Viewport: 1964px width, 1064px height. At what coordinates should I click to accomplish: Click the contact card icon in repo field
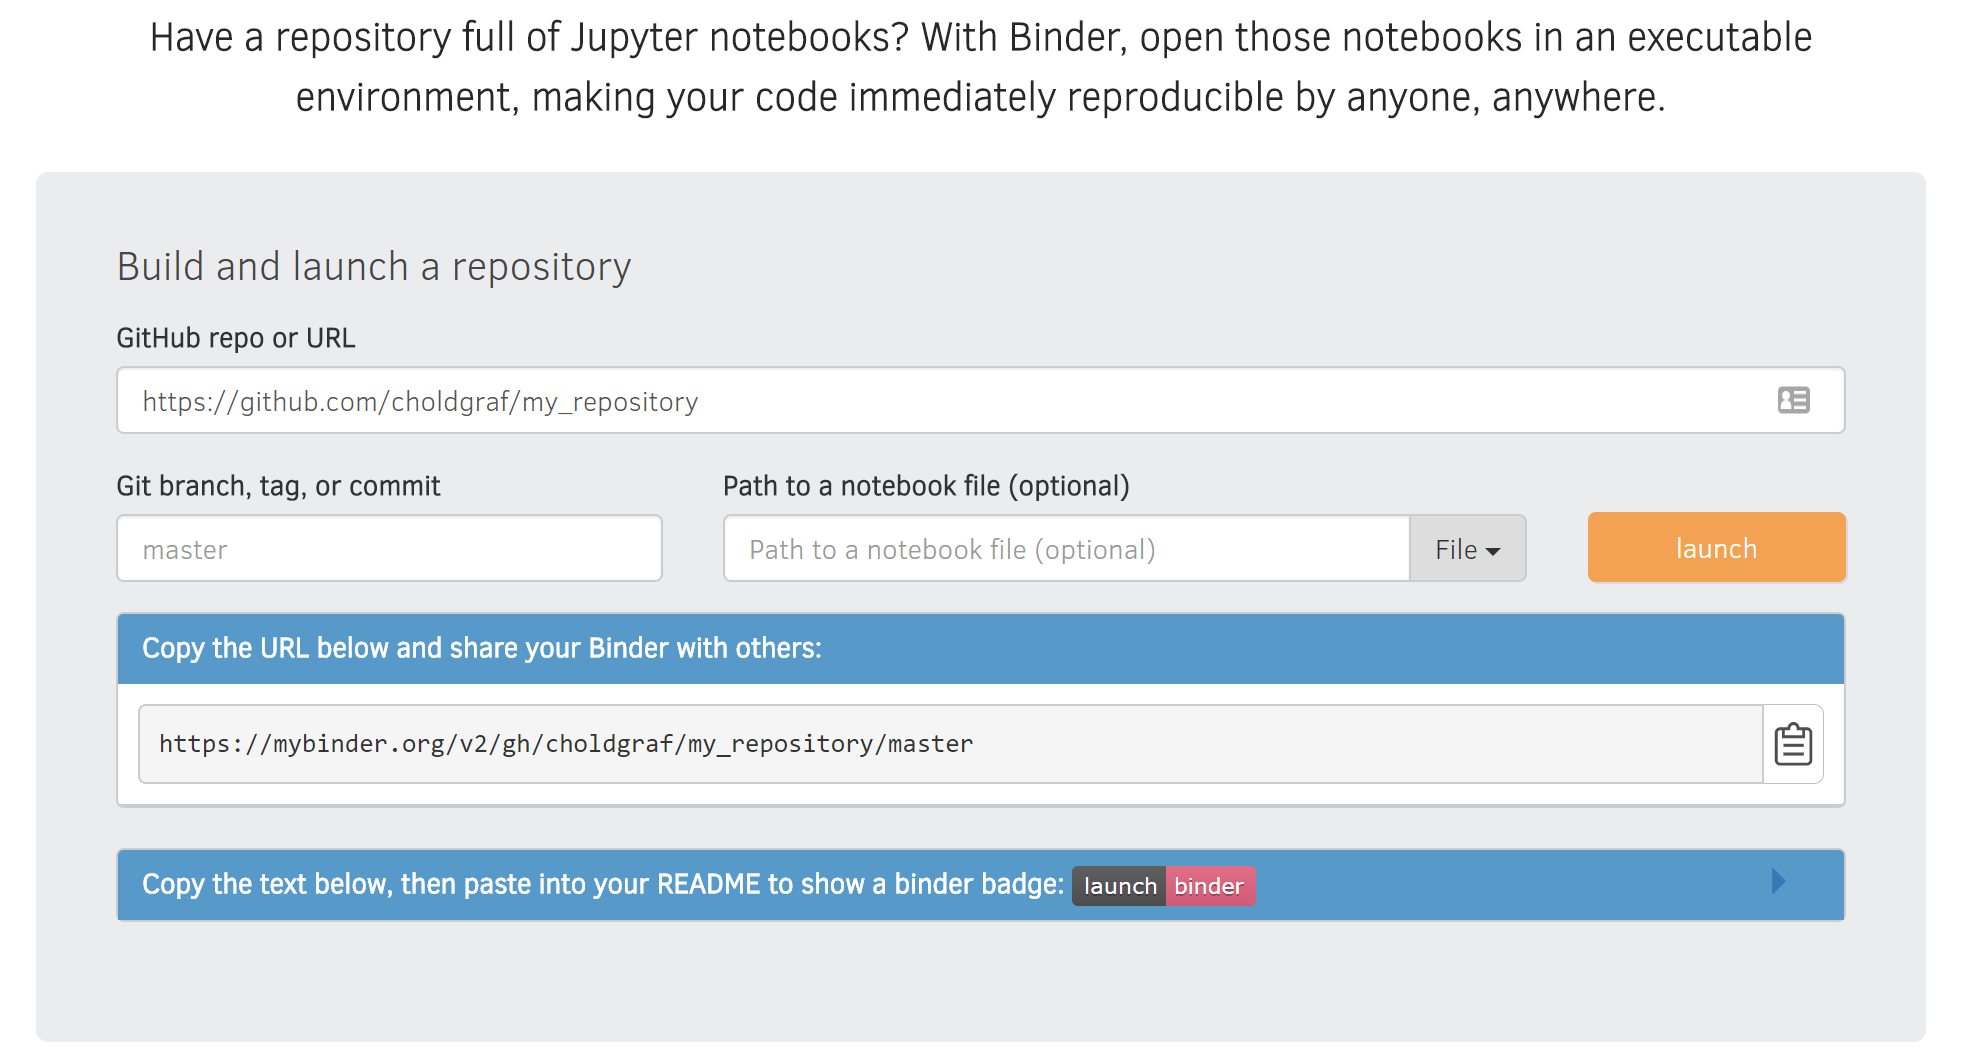1793,401
